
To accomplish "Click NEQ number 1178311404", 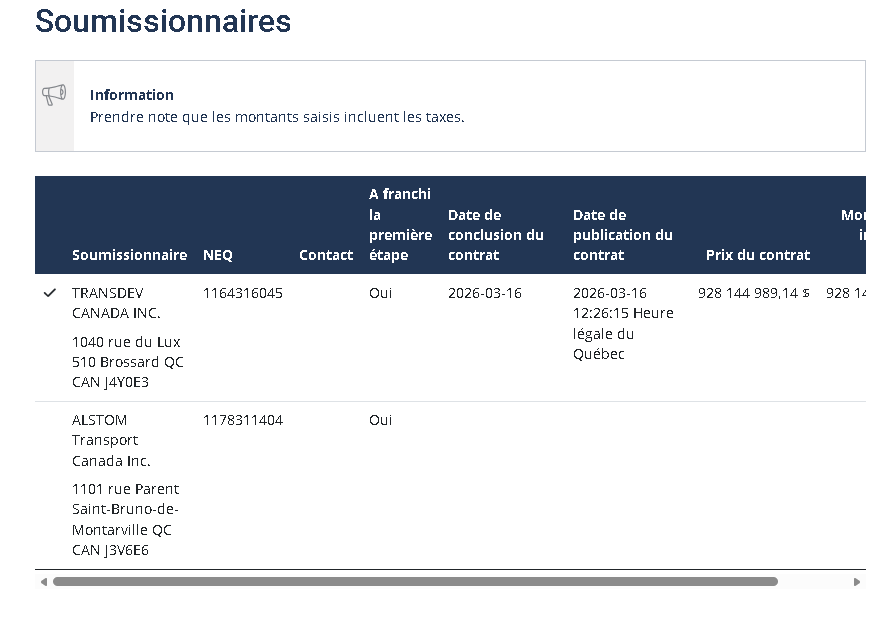I will pyautogui.click(x=243, y=420).
